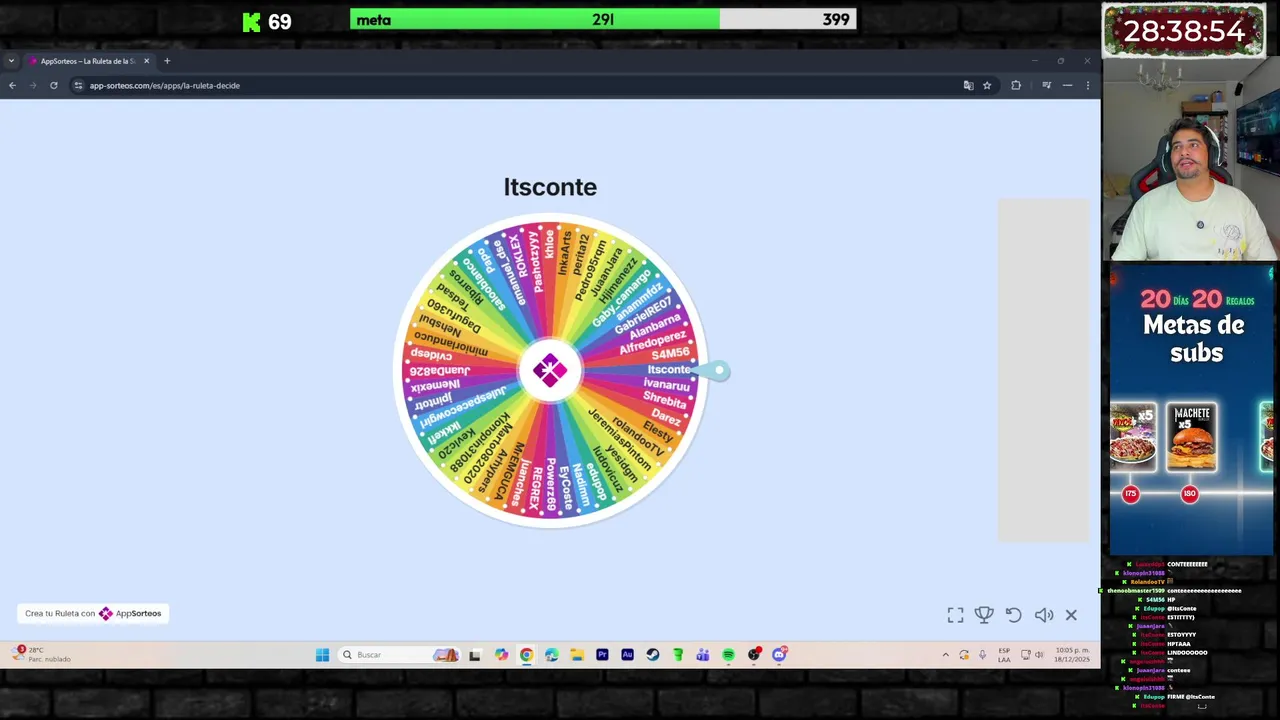Screen dimensions: 1280x720
Task: Click the X icon next to speaker
Action: pyautogui.click(x=1071, y=615)
